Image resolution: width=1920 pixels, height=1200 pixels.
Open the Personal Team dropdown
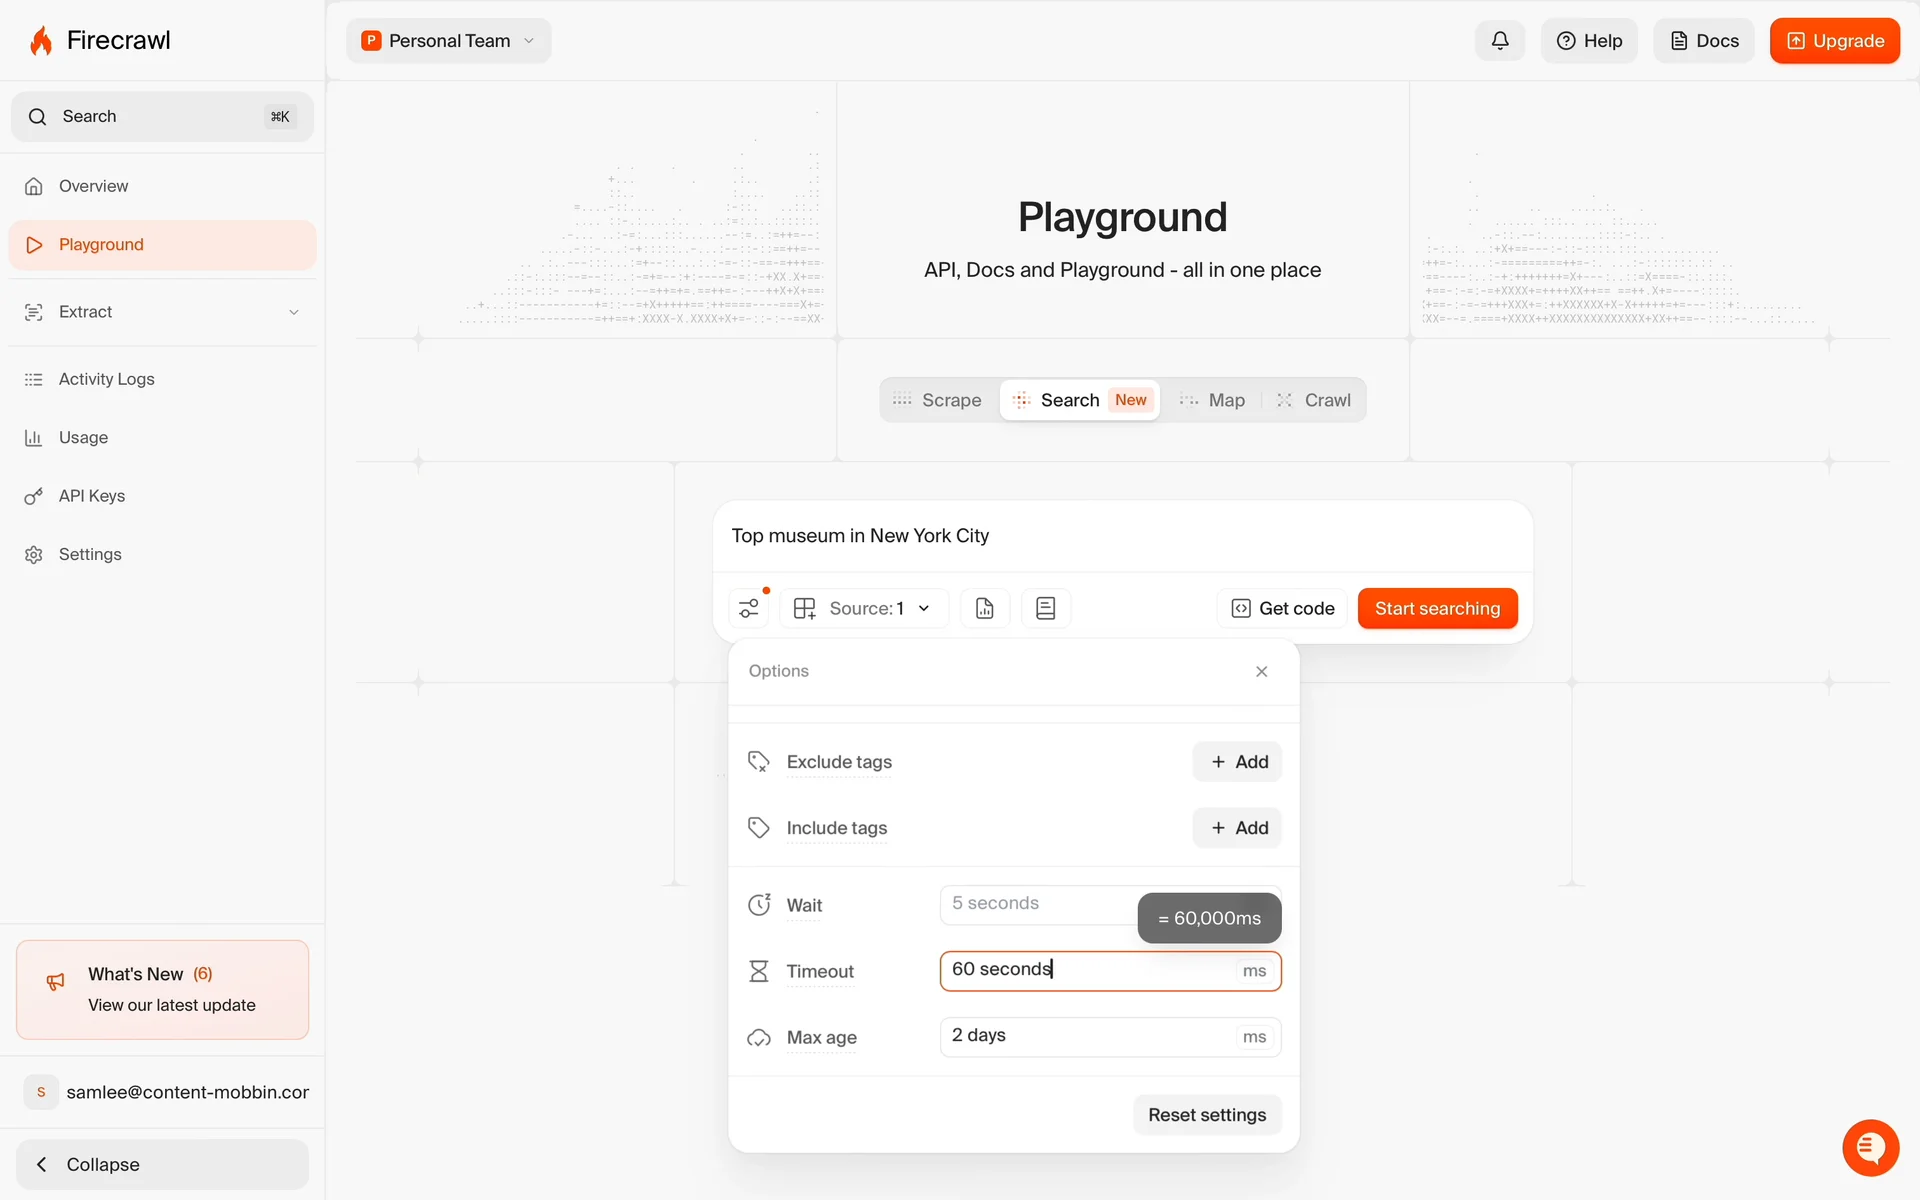click(x=449, y=41)
